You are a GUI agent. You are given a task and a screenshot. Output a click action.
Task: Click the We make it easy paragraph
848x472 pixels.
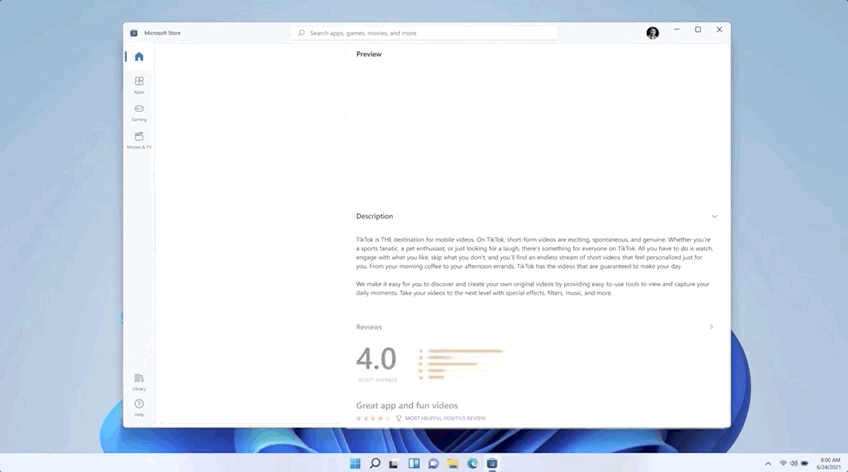coord(533,288)
